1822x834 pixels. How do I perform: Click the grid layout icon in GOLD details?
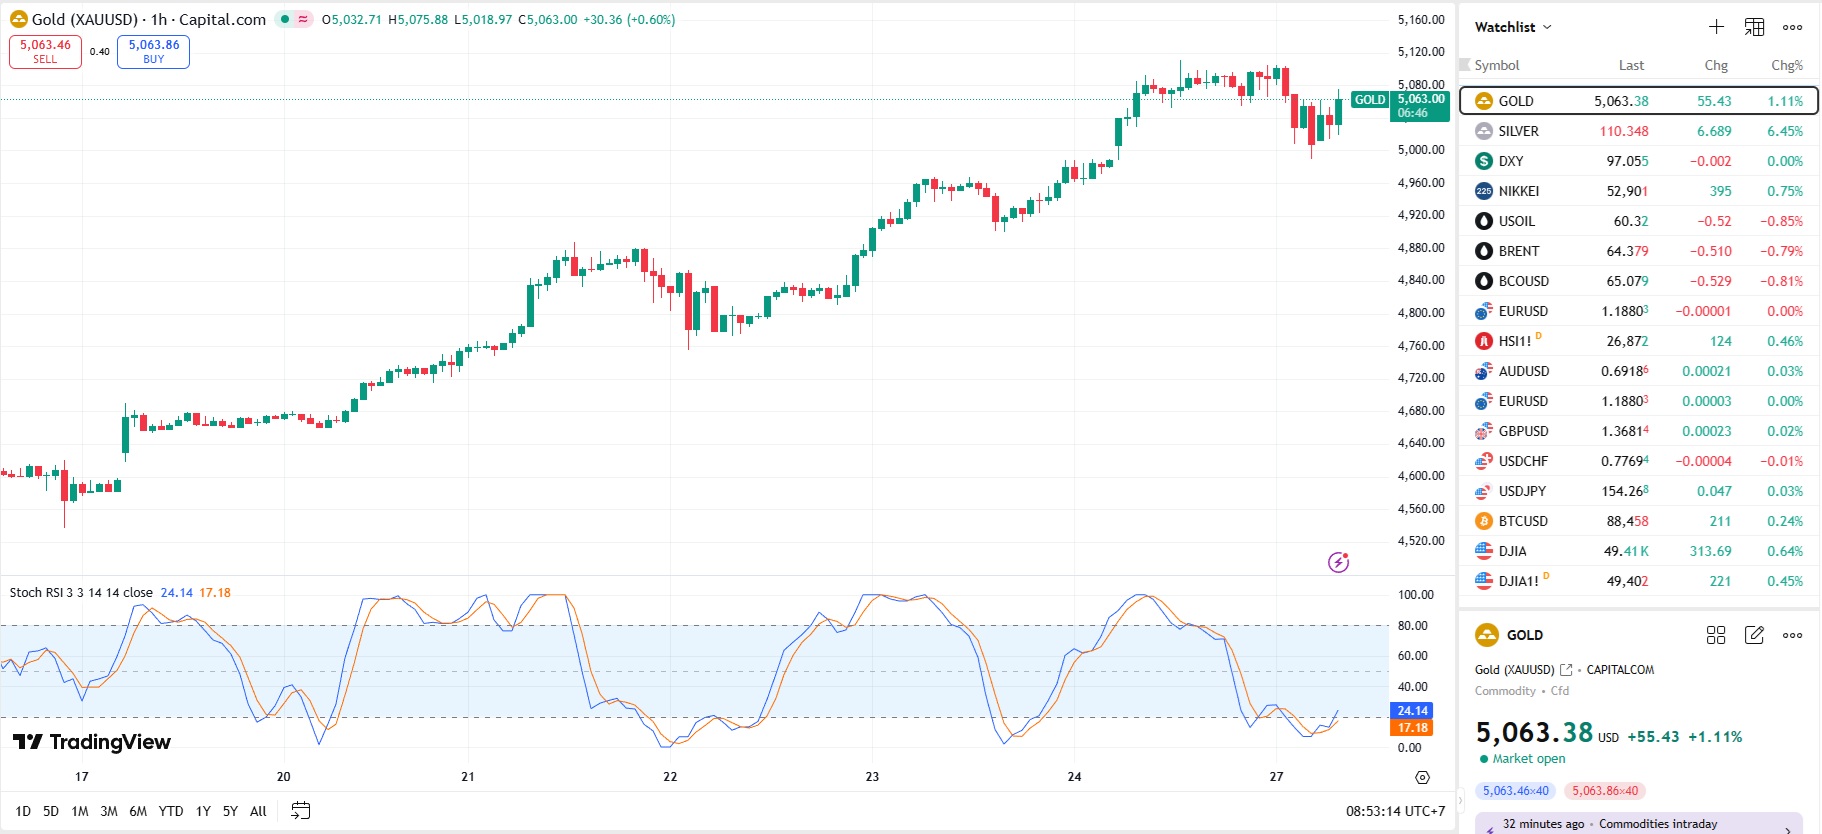pyautogui.click(x=1716, y=635)
